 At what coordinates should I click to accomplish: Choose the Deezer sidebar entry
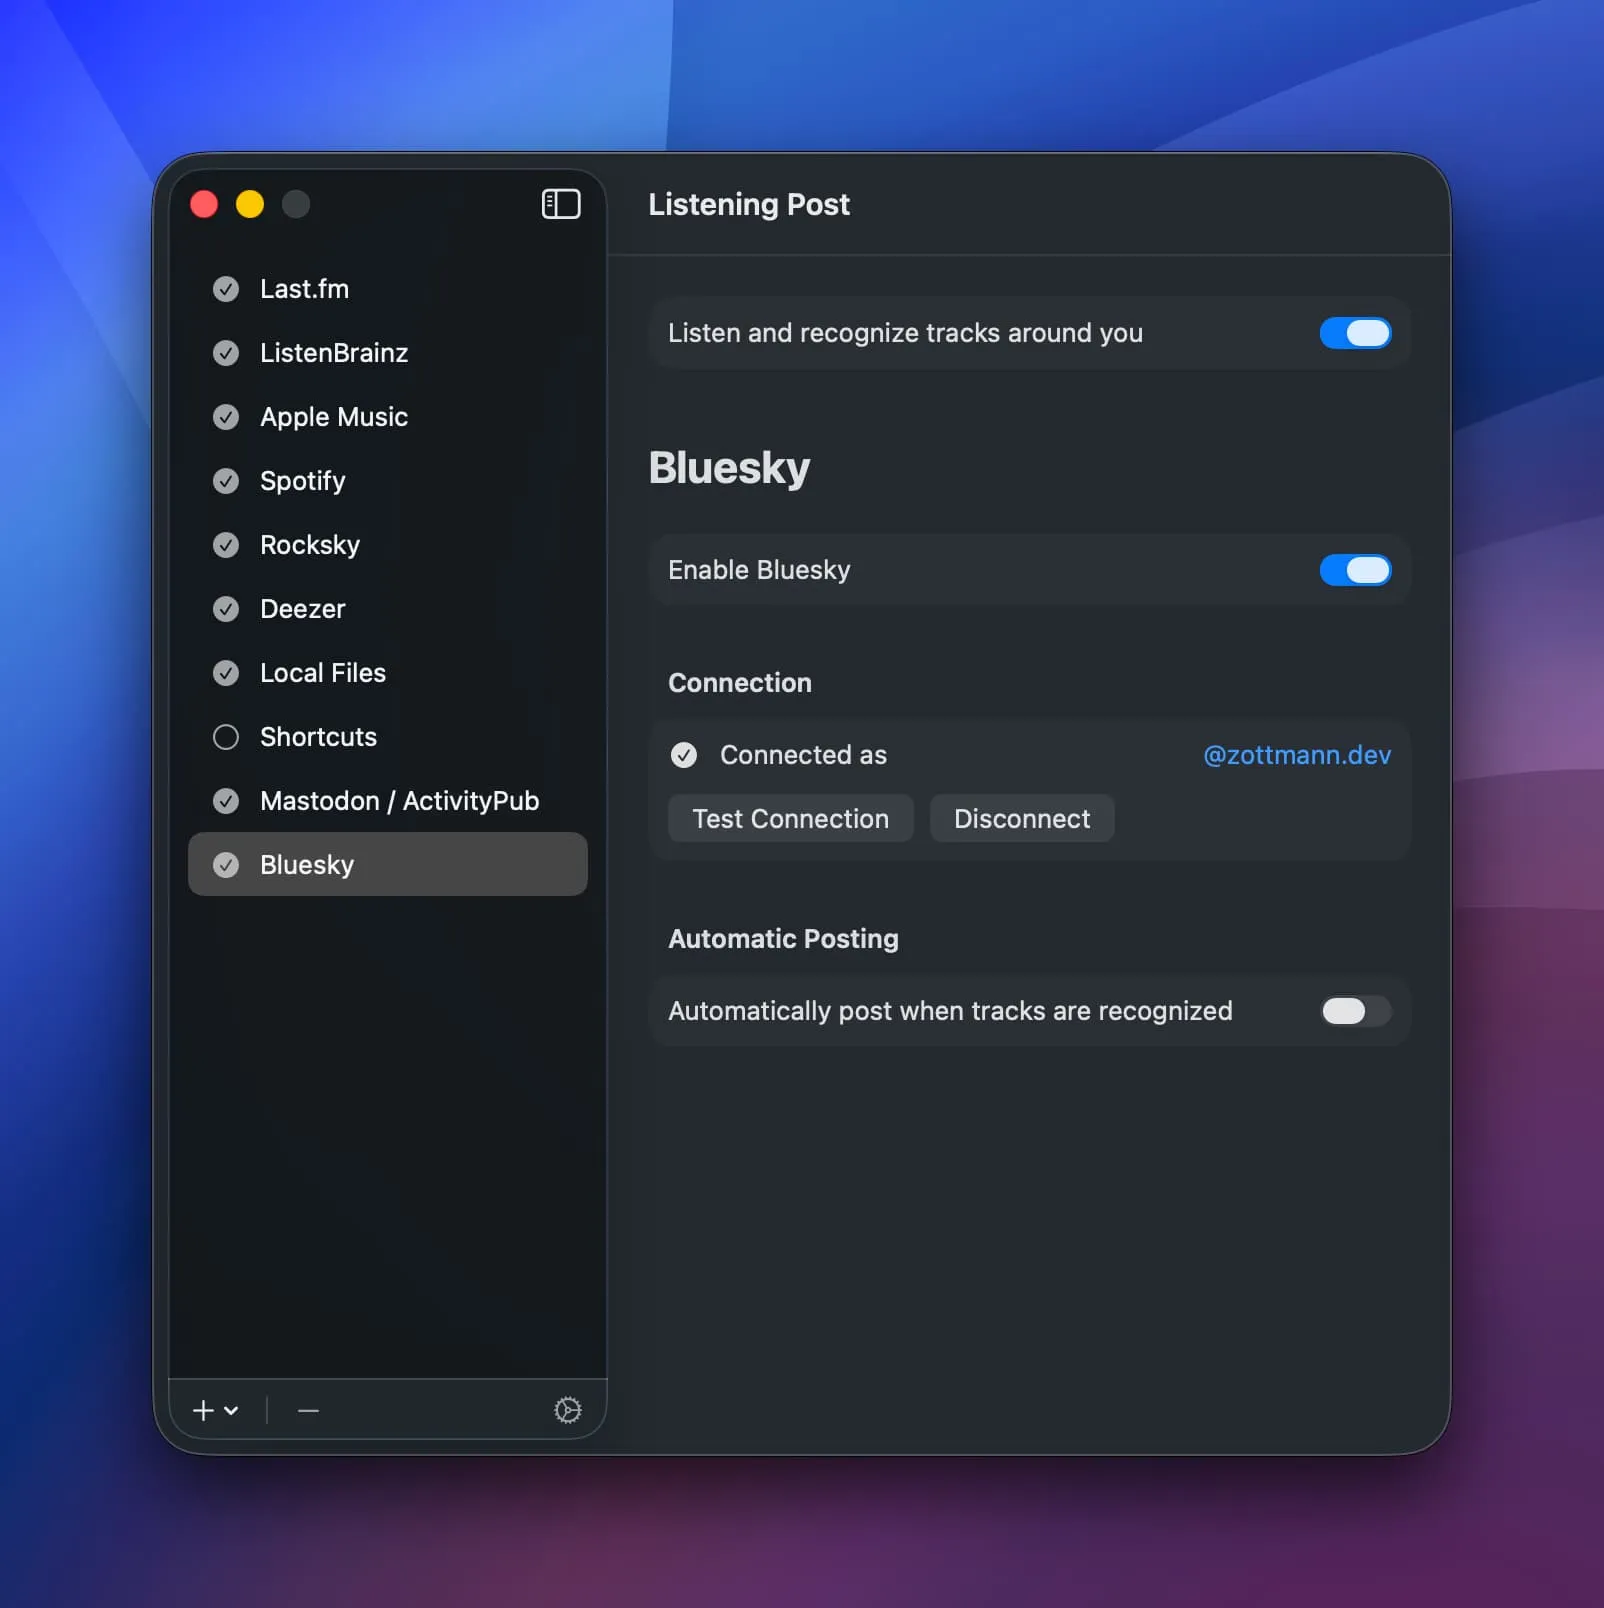click(302, 609)
